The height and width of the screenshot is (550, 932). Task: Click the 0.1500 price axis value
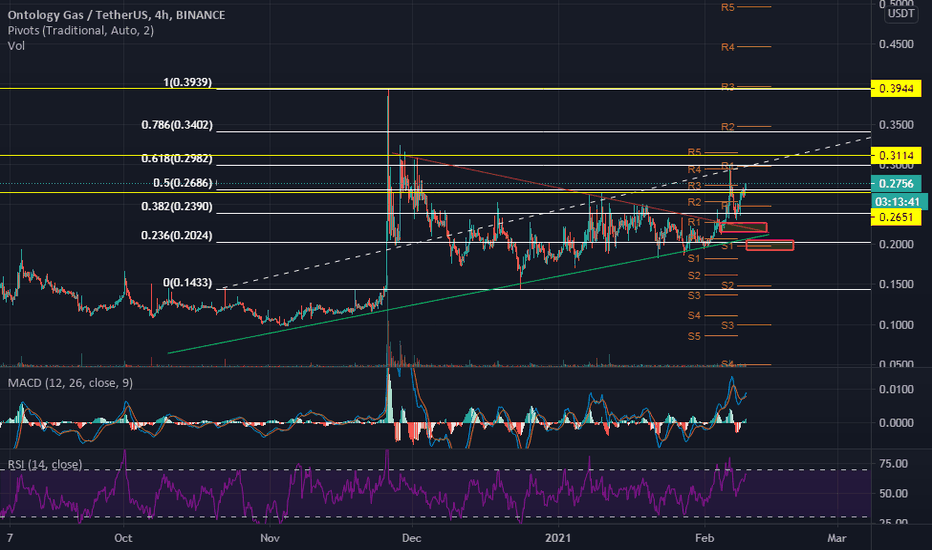(x=896, y=284)
